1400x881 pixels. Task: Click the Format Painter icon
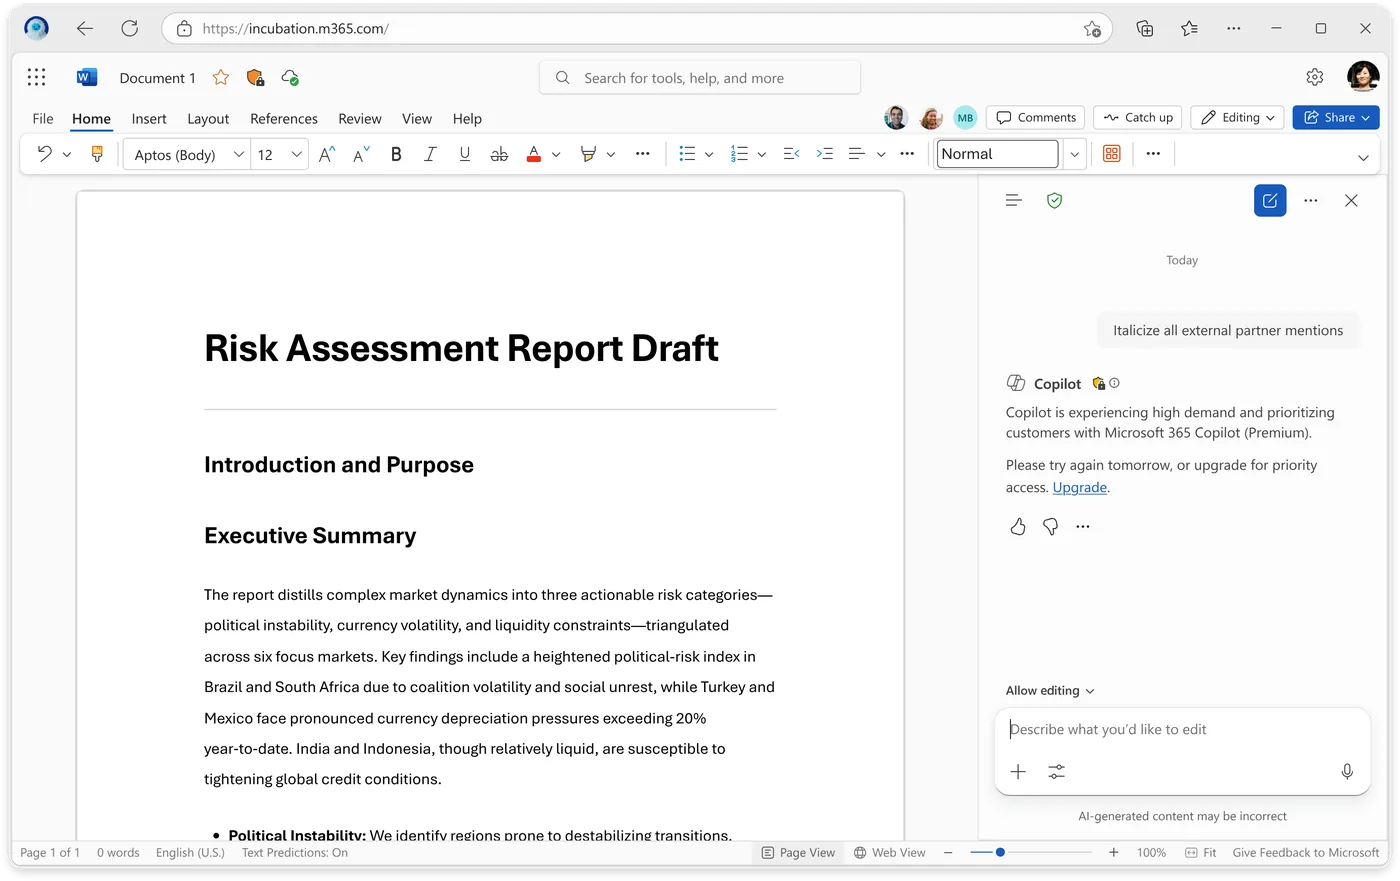pos(97,154)
